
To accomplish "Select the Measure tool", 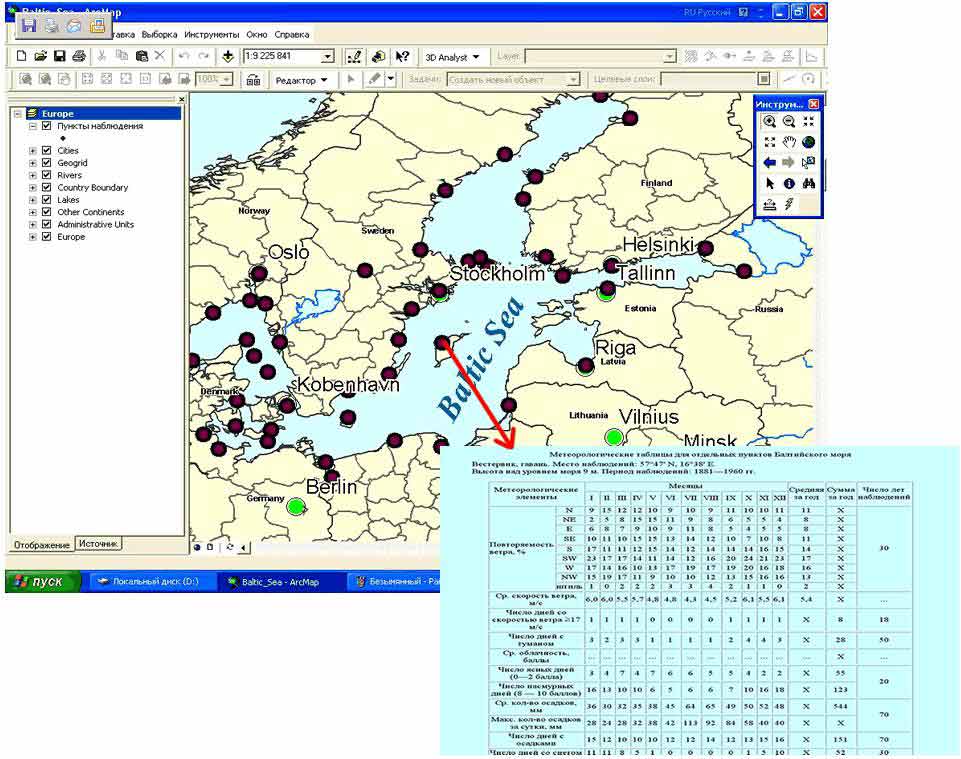I will 769,203.
